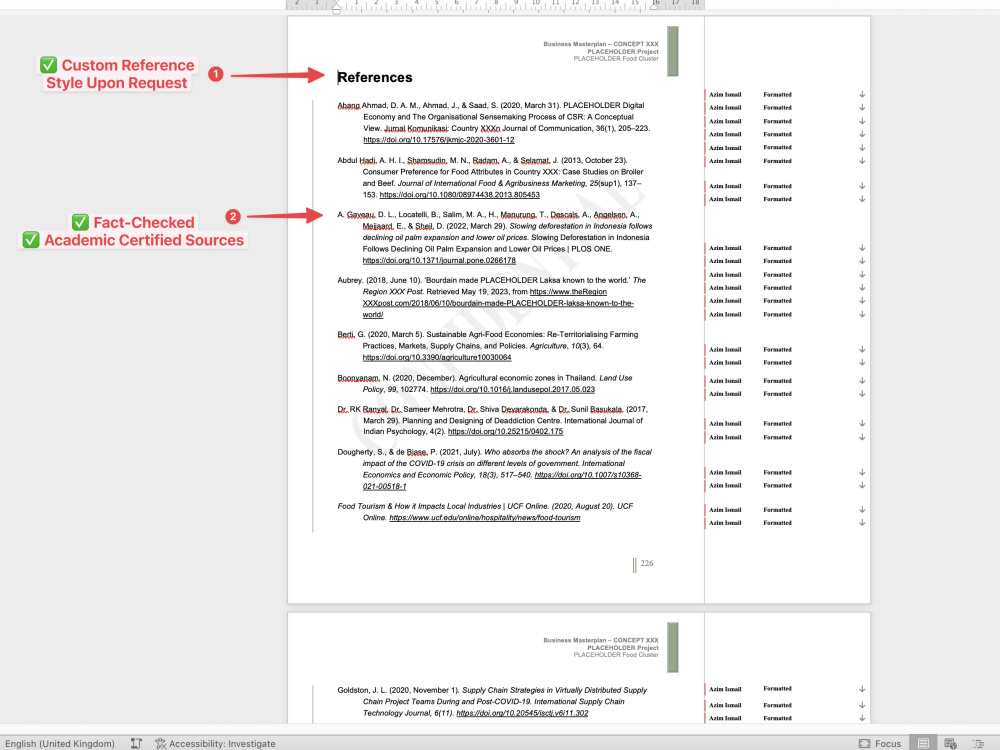Switch to Print Layout view in status bar
Viewport: 1000px width, 750px height.
(x=923, y=743)
